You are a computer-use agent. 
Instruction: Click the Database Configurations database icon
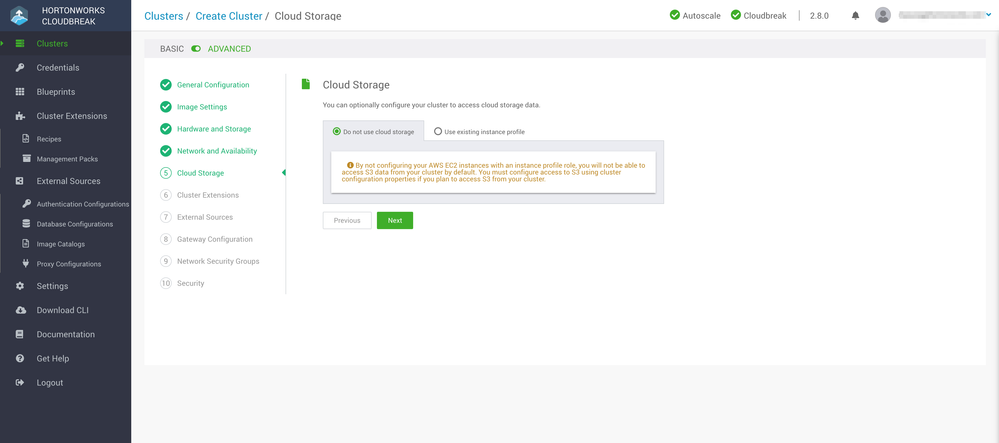[26, 224]
